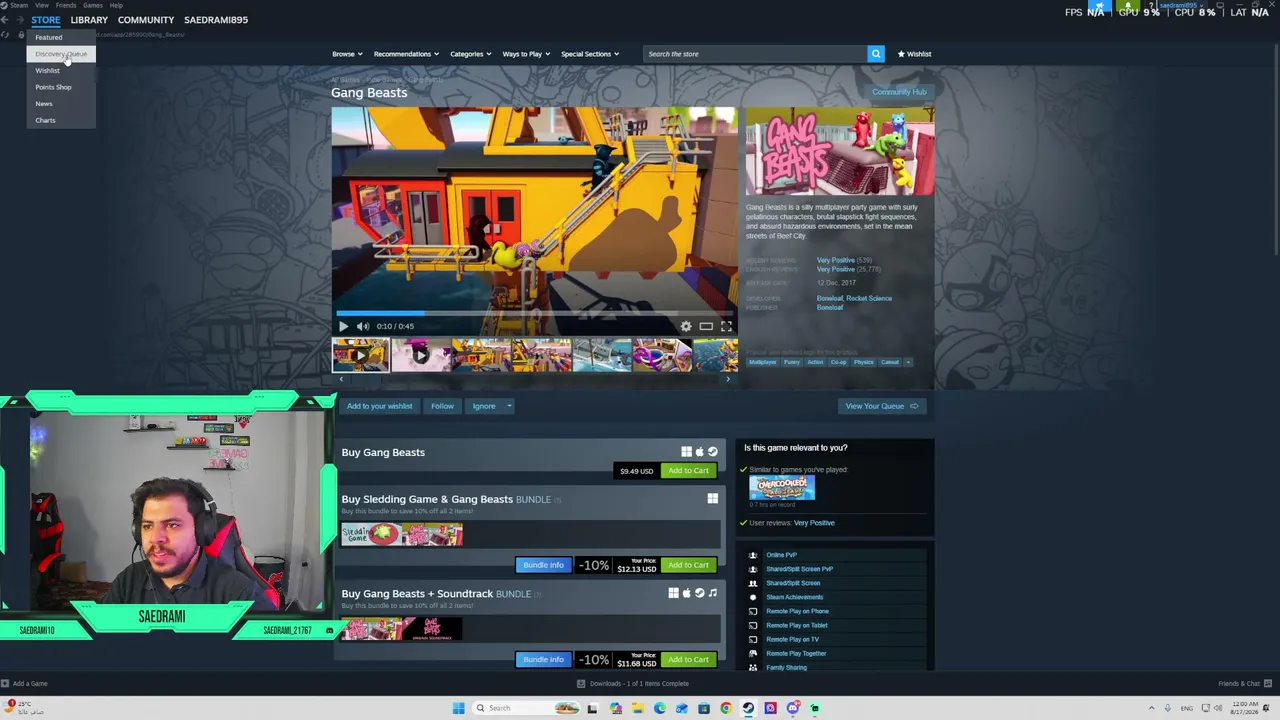Image resolution: width=1280 pixels, height=720 pixels.
Task: Open the Community Hub
Action: [899, 92]
